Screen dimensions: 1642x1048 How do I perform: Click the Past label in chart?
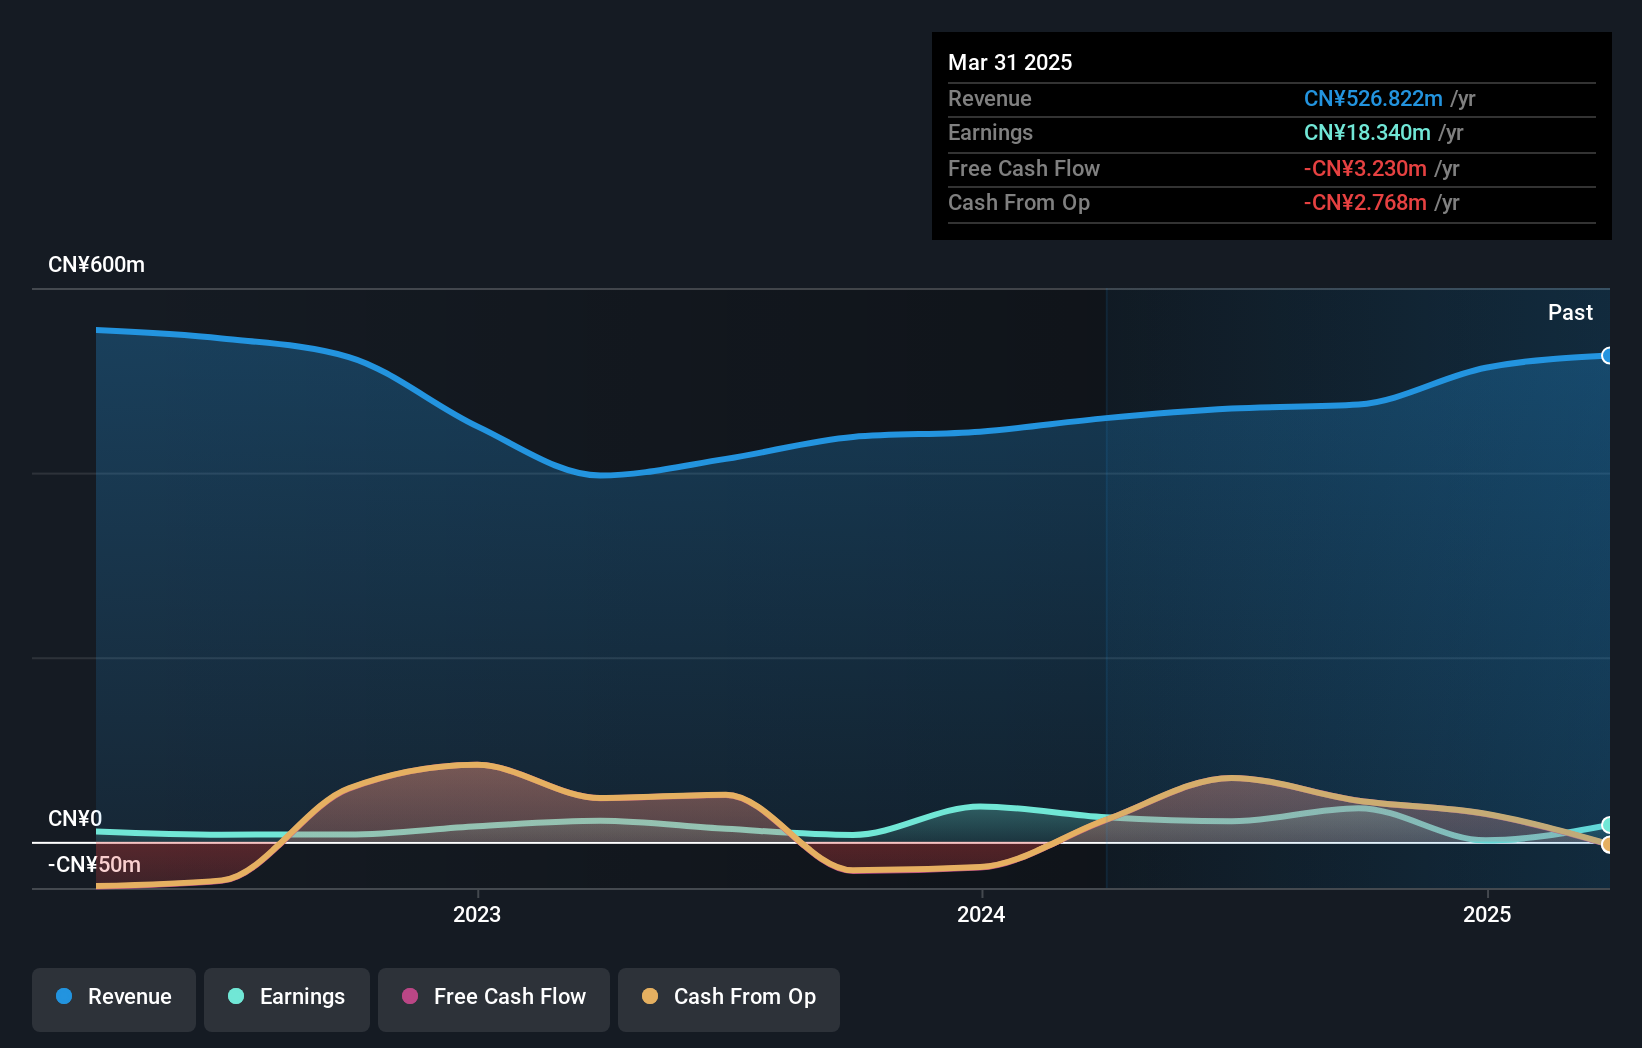1570,312
